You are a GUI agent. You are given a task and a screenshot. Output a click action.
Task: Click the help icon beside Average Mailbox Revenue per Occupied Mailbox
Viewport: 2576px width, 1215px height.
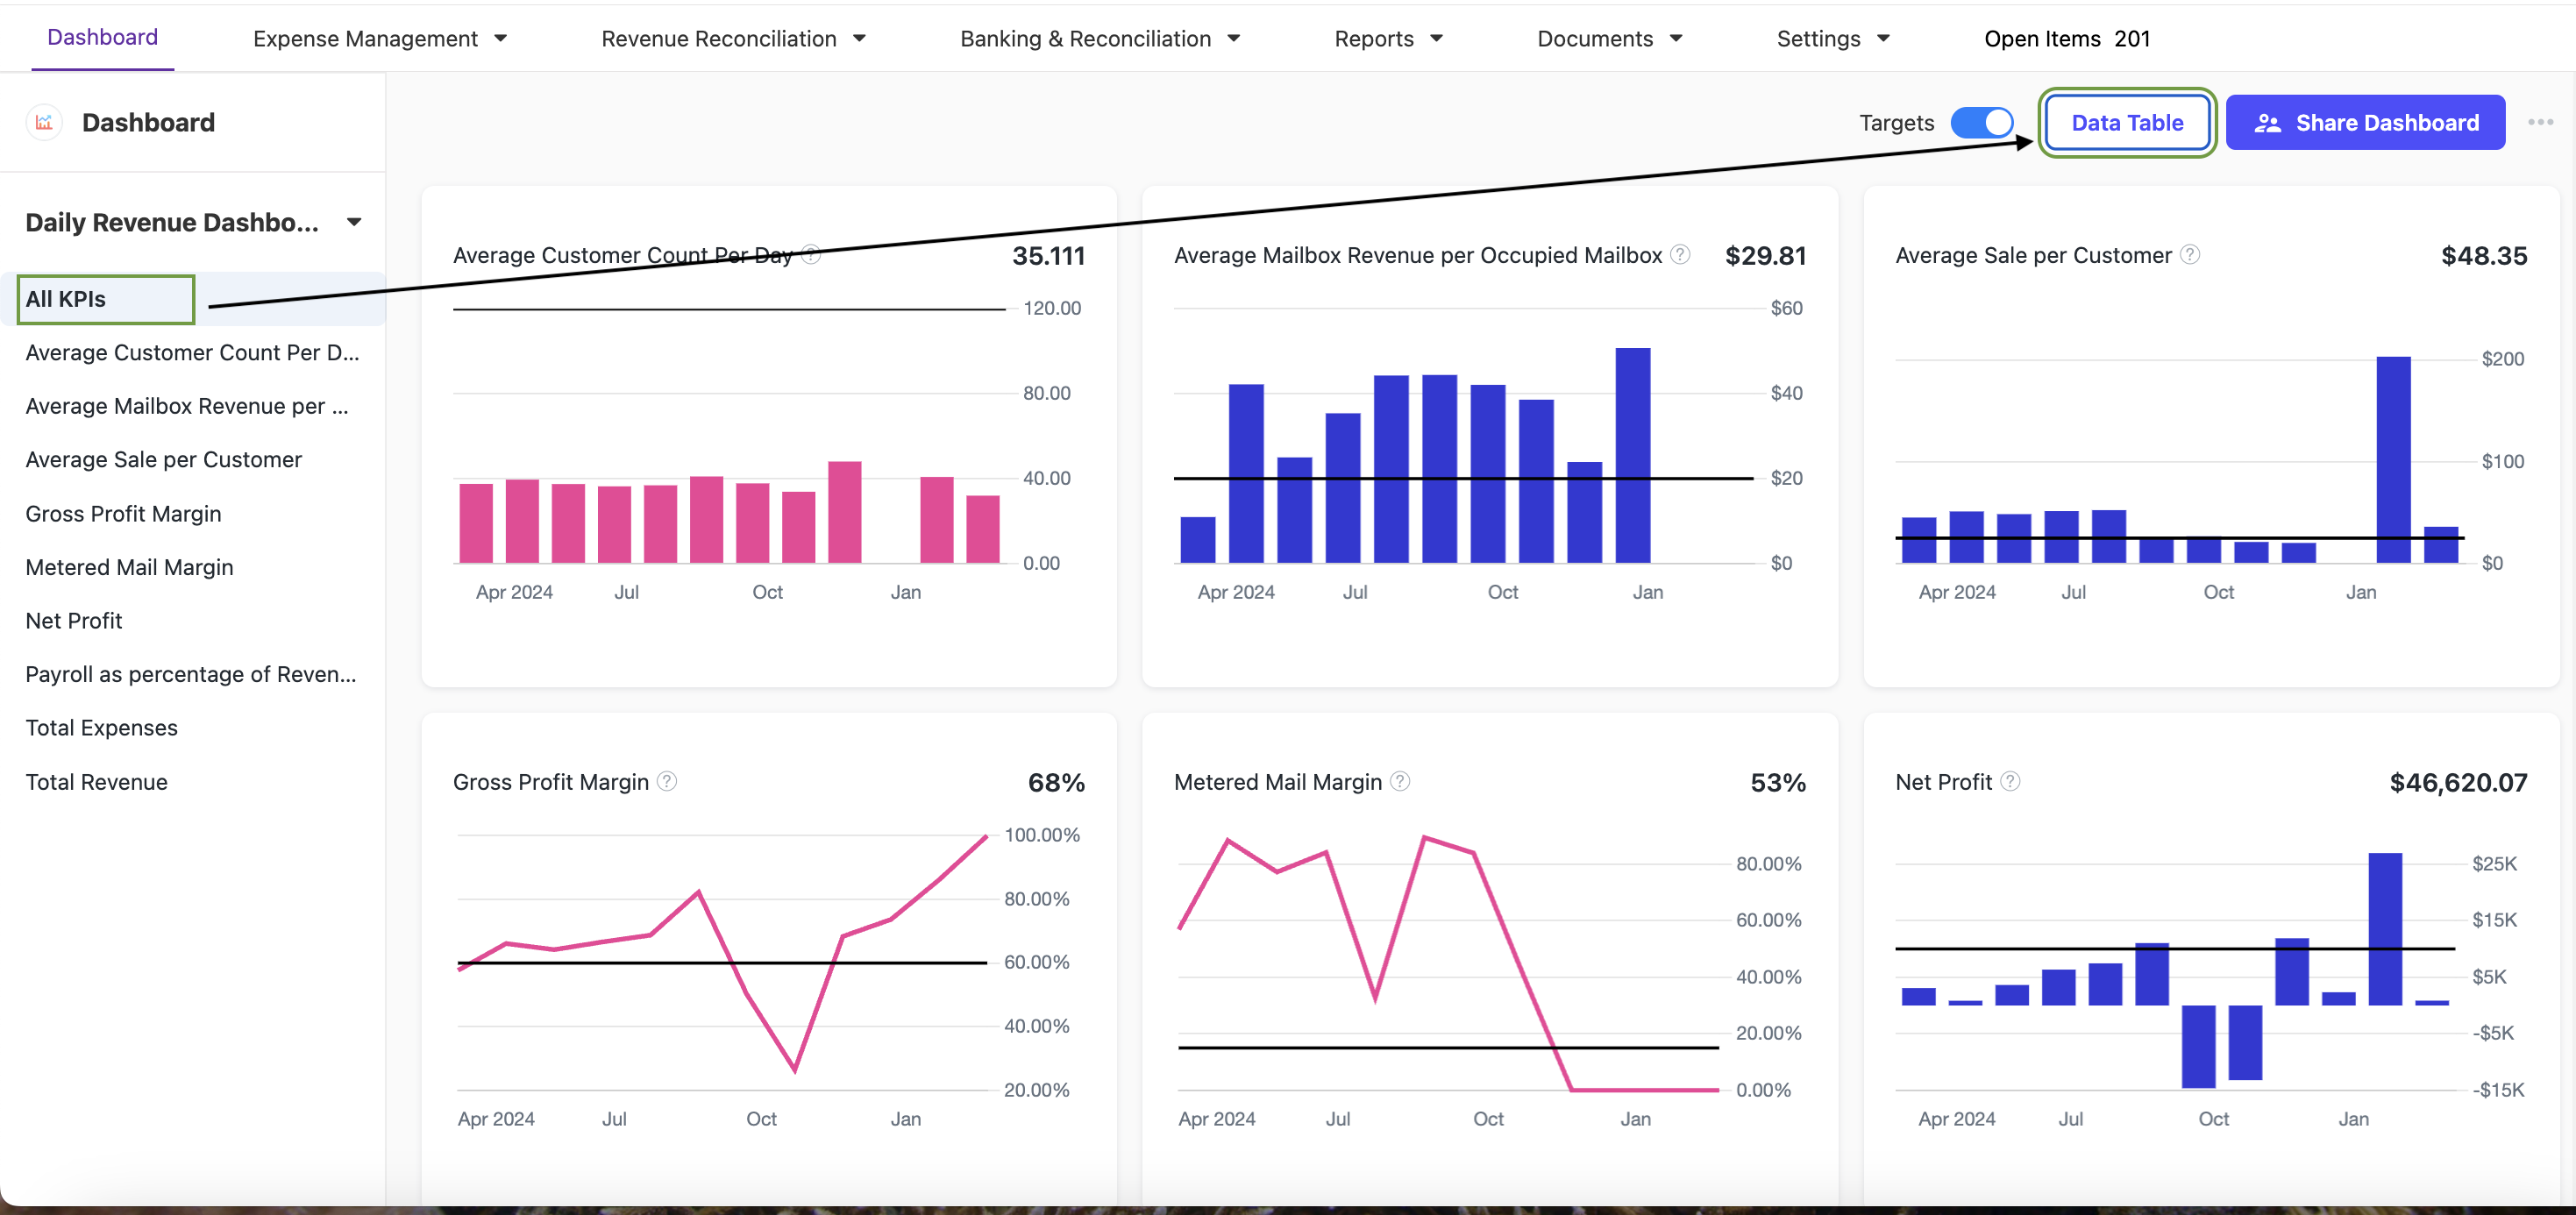click(x=1679, y=255)
